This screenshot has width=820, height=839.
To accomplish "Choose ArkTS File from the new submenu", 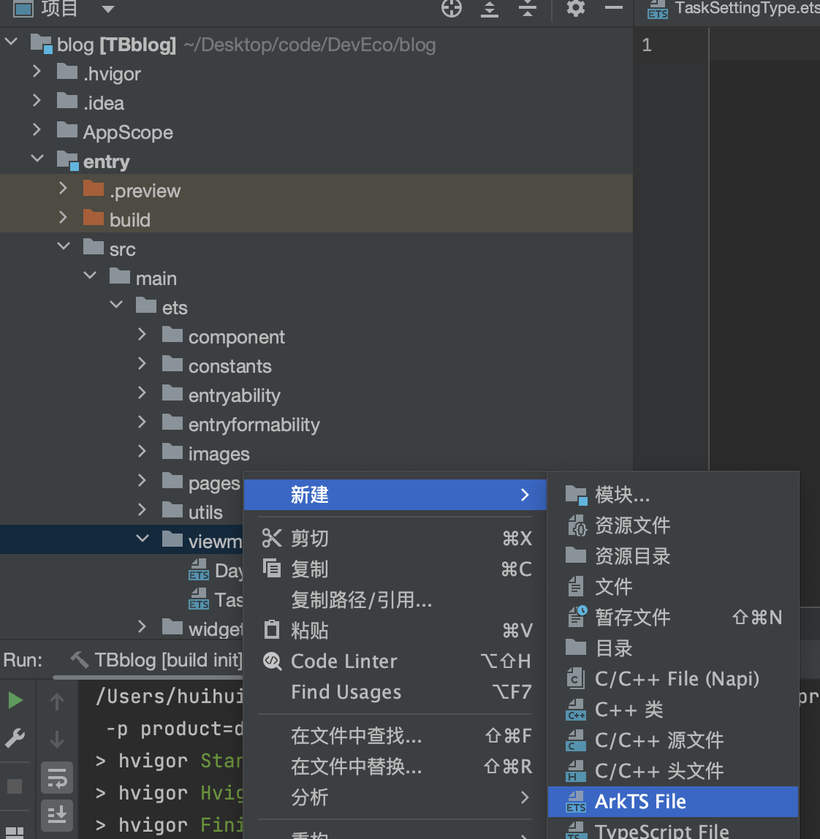I will tap(640, 801).
